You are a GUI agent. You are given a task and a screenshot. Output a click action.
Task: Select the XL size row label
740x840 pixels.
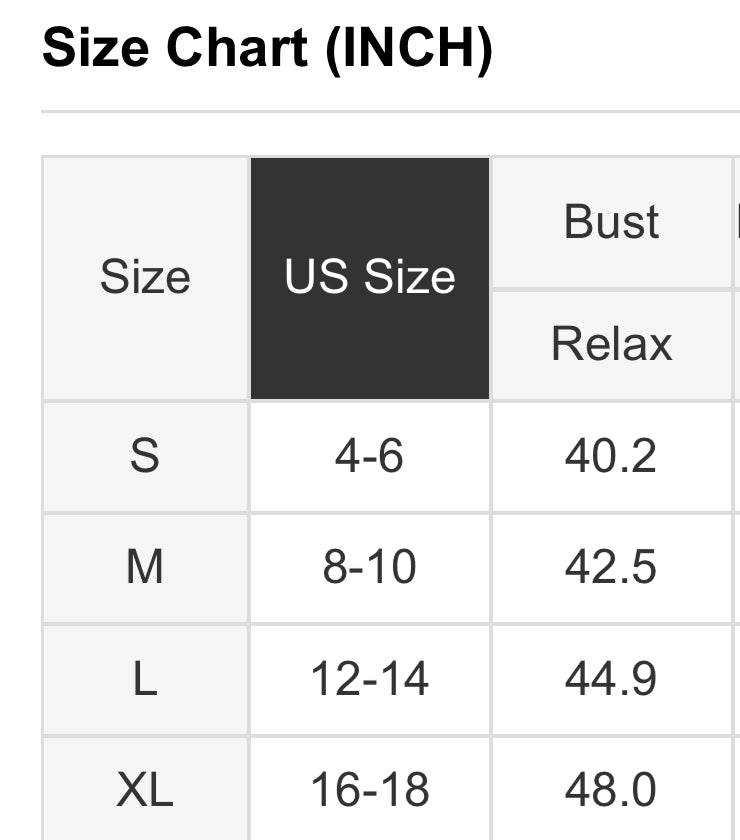(145, 790)
